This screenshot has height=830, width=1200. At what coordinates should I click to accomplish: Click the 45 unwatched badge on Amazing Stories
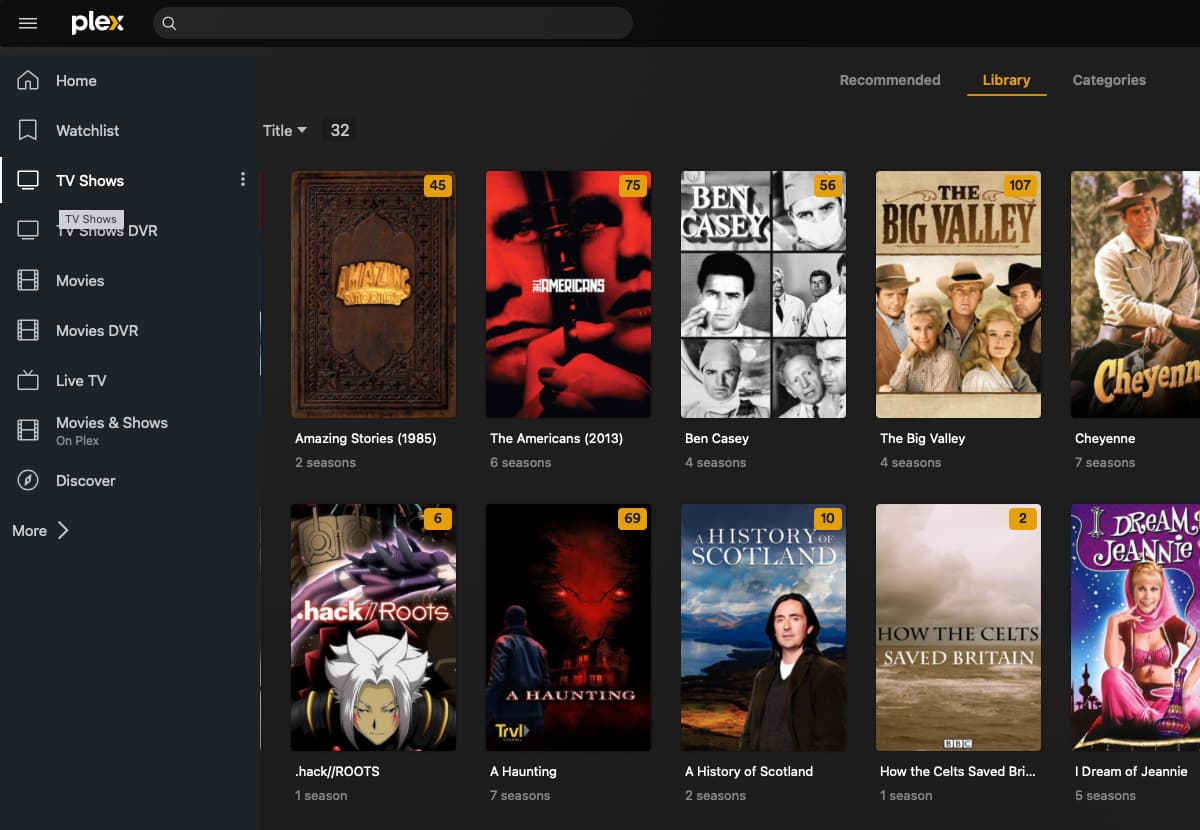point(437,185)
